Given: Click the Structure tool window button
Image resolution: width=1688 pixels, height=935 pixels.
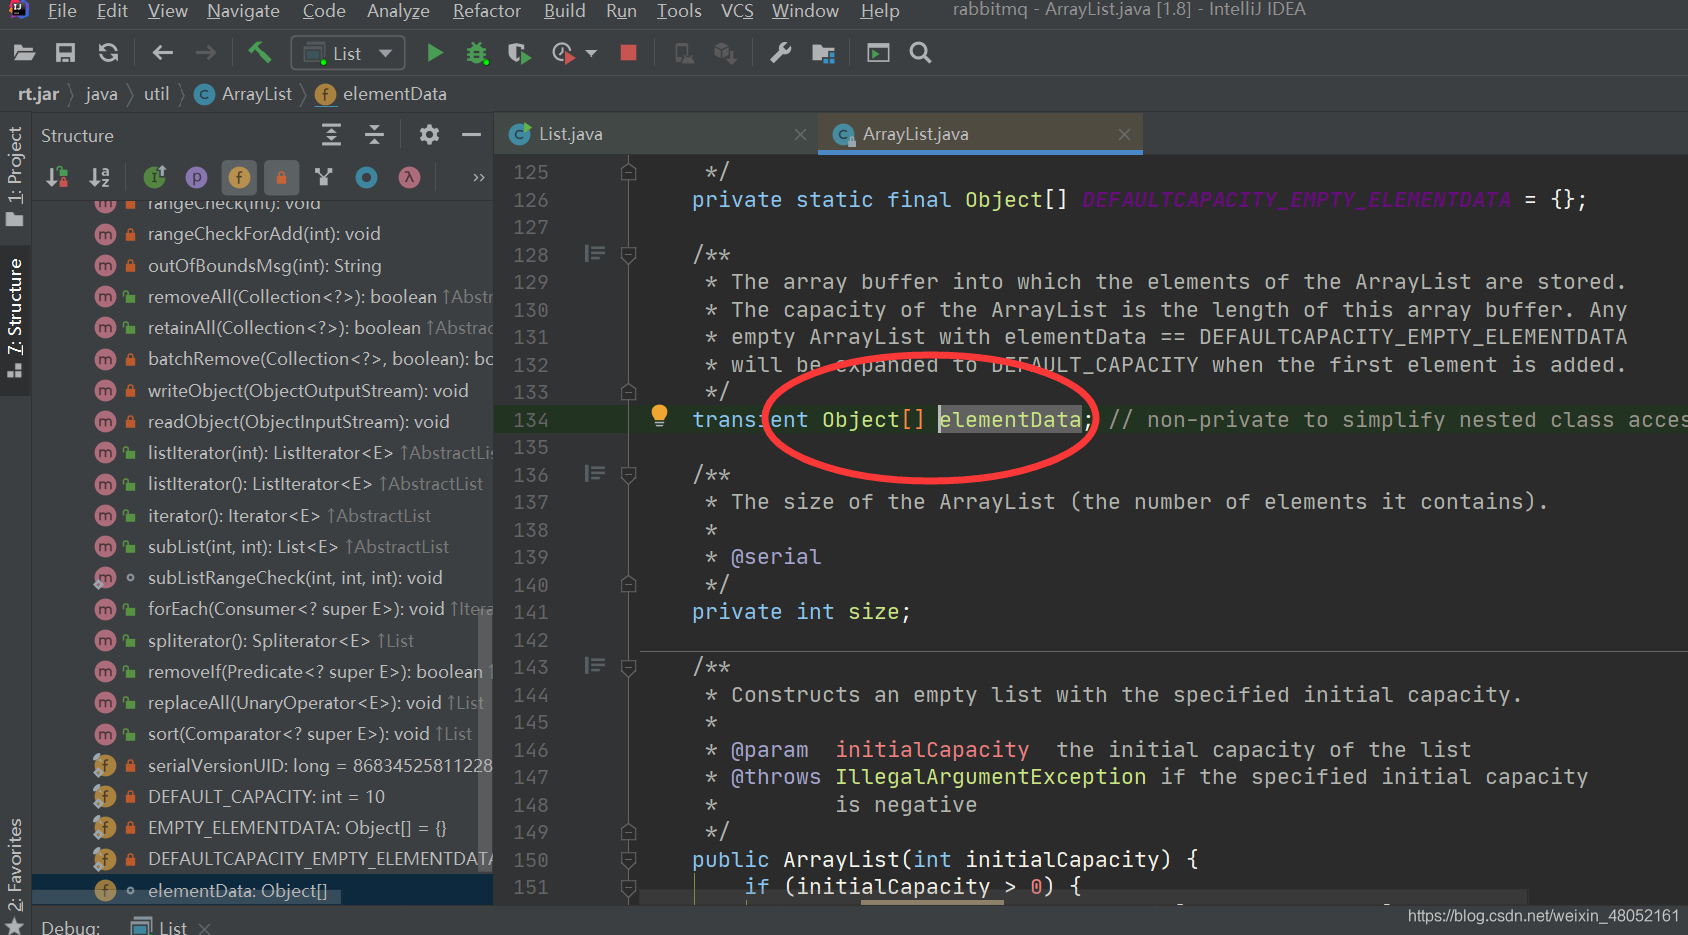Looking at the screenshot, I should [15, 318].
